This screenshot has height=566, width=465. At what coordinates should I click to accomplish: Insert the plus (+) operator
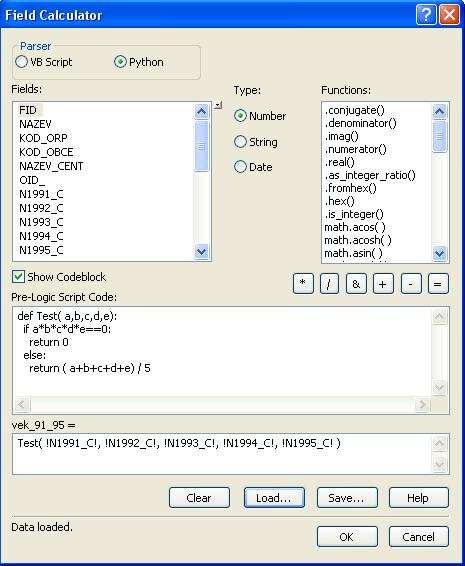[x=383, y=284]
